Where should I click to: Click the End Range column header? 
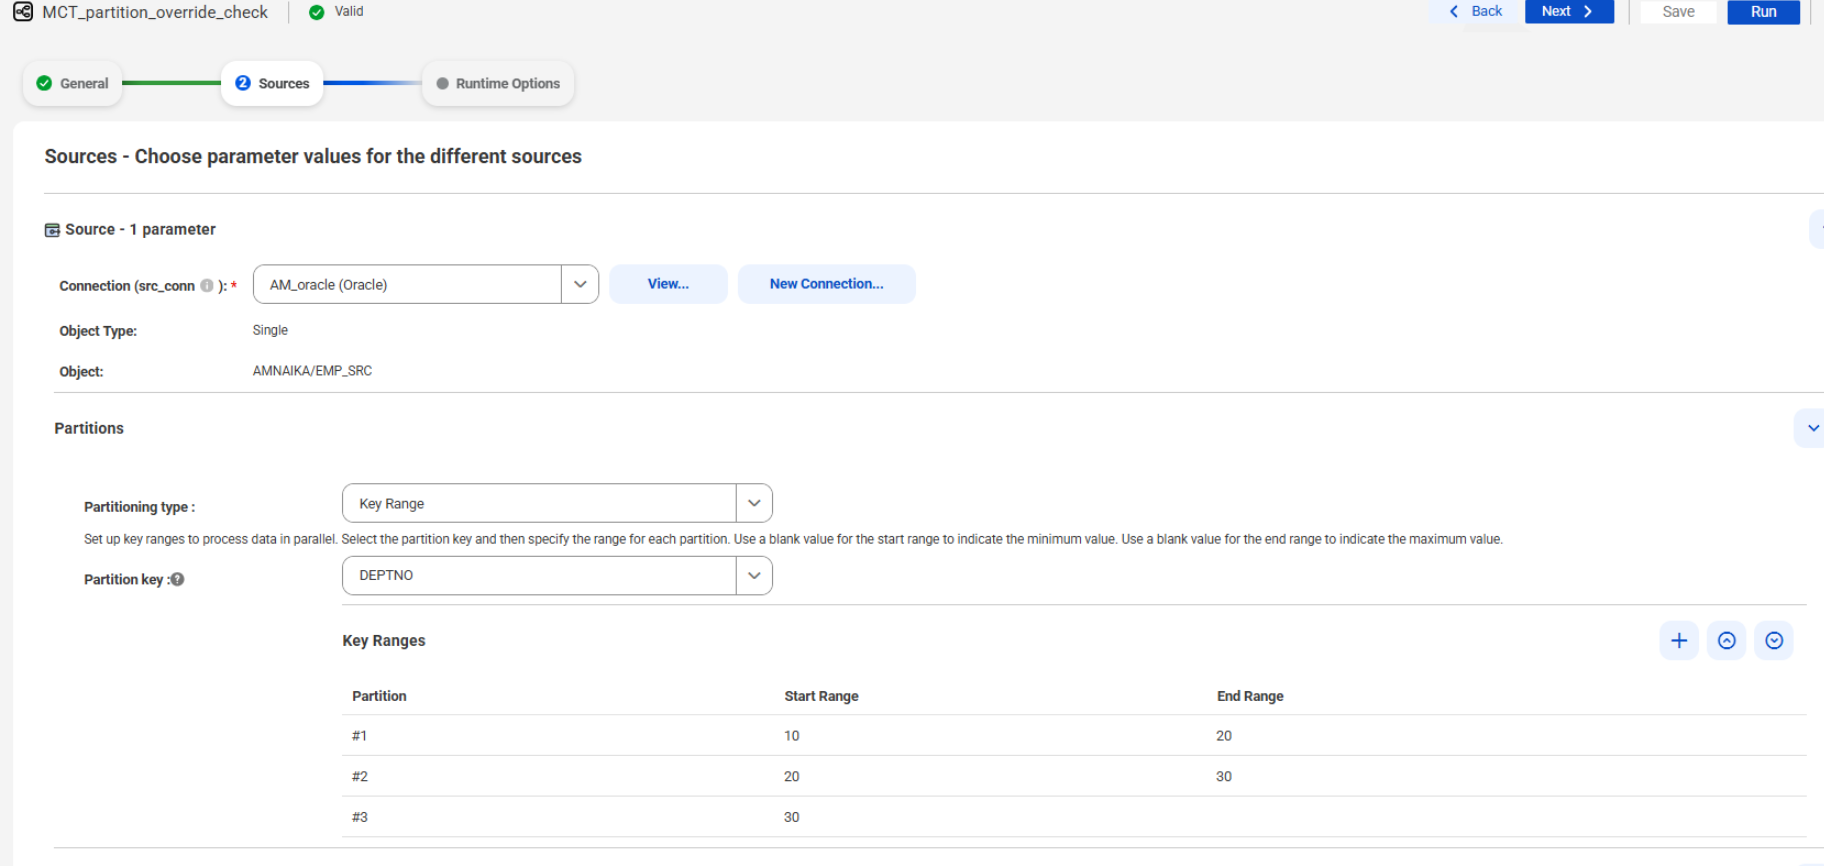(x=1250, y=696)
